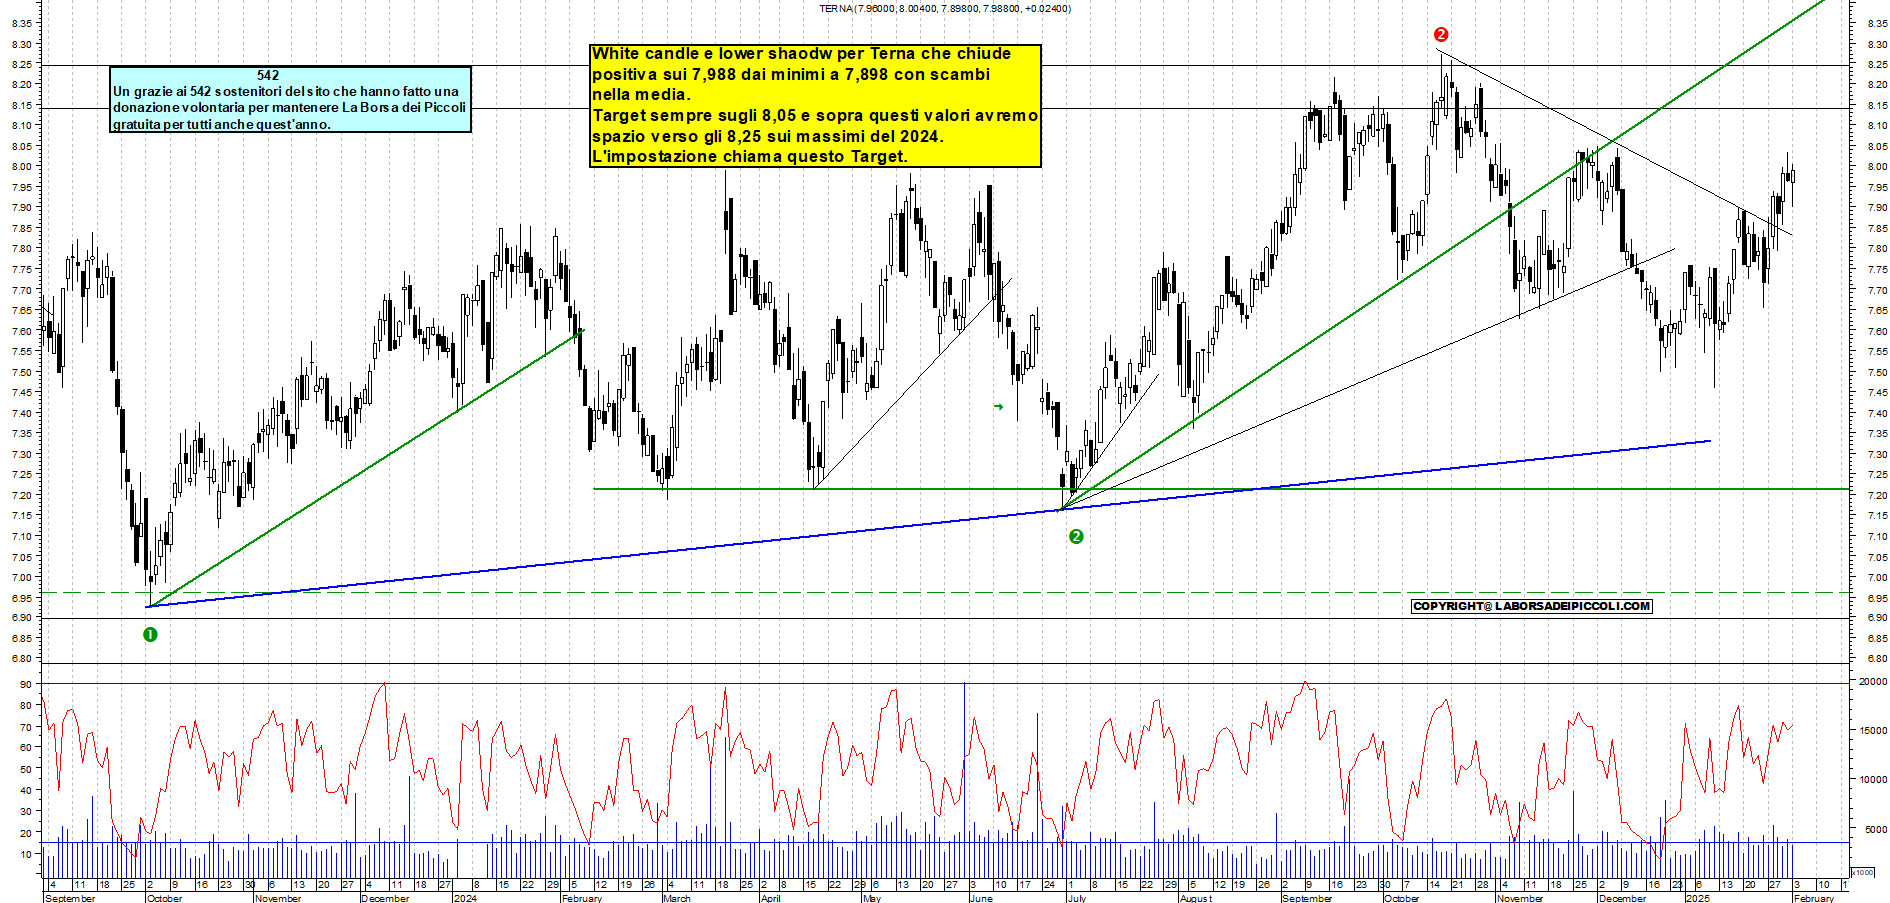
Task: Click the '10000' volume scale label
Action: tap(1873, 779)
